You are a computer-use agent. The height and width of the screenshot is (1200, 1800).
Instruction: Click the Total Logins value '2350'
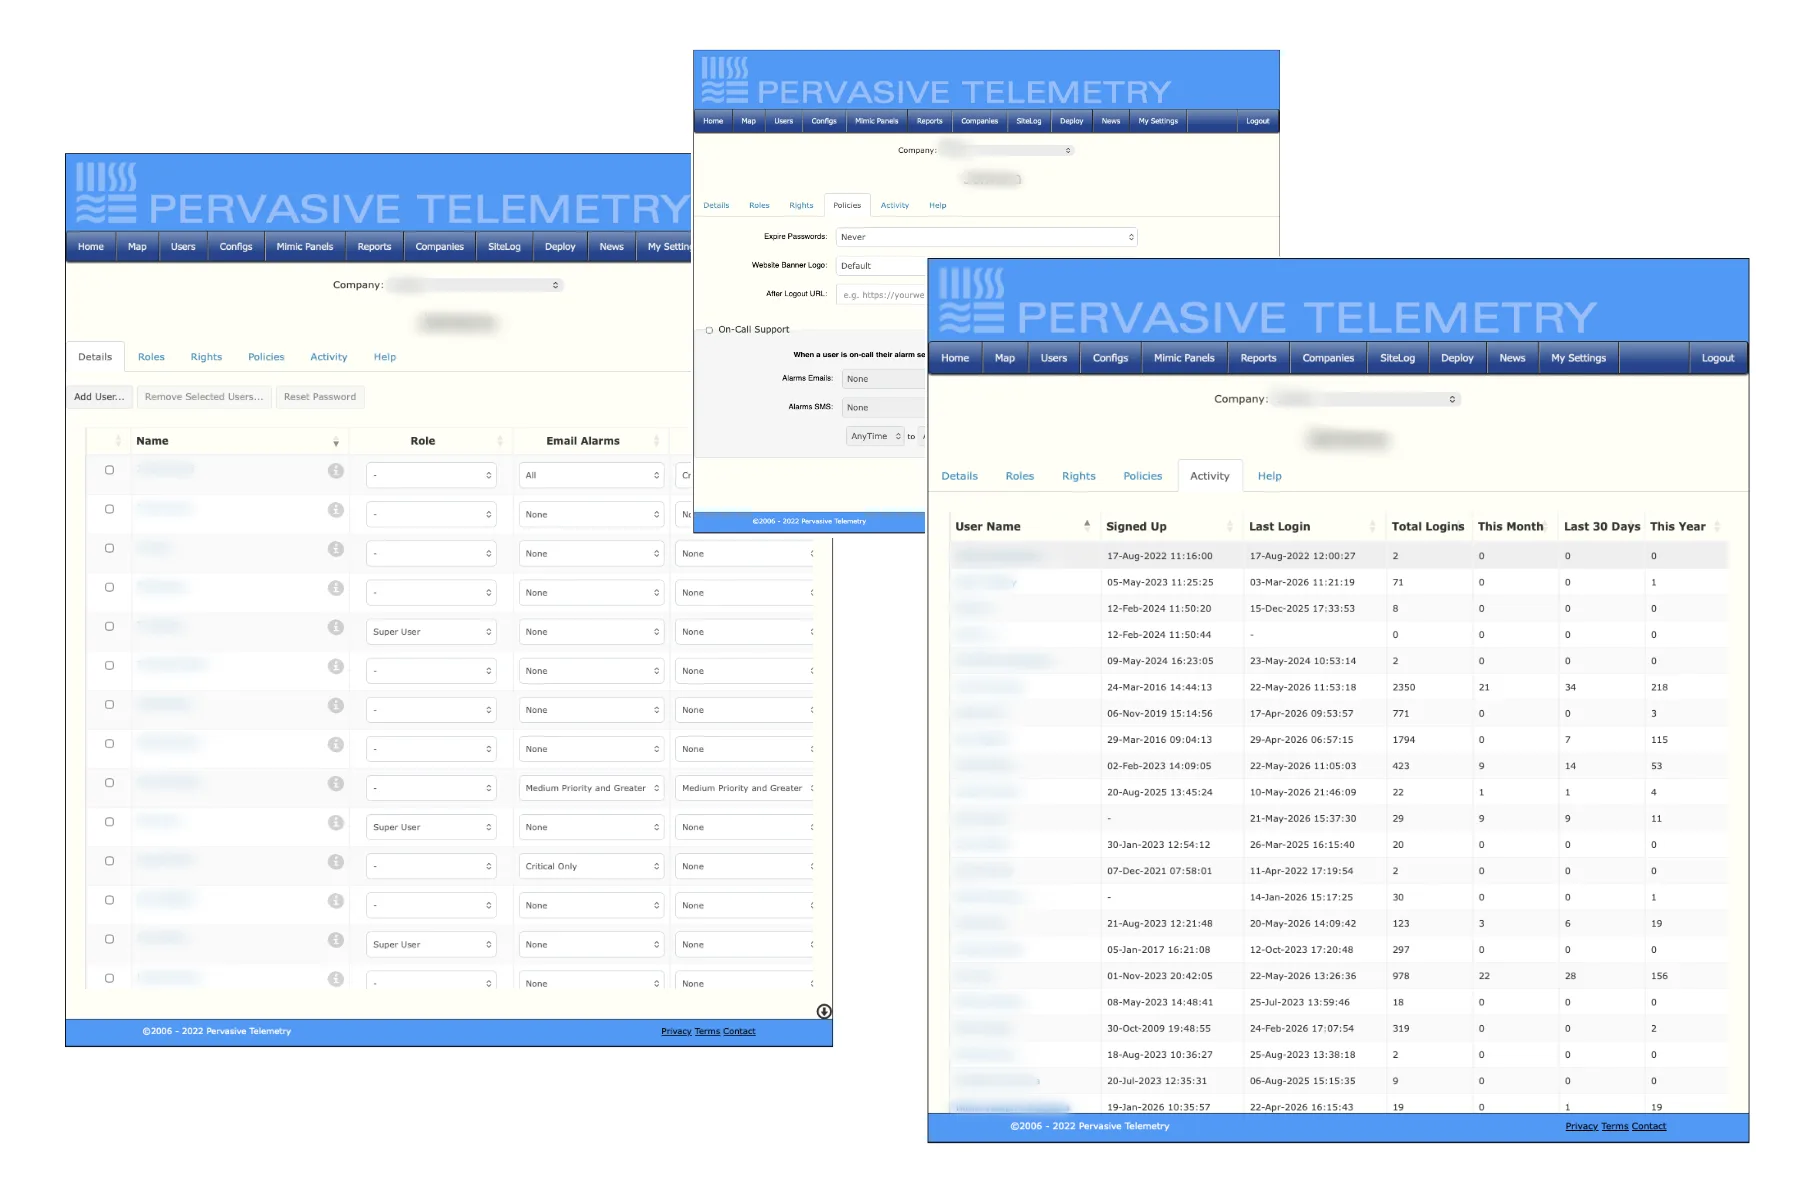click(1404, 688)
